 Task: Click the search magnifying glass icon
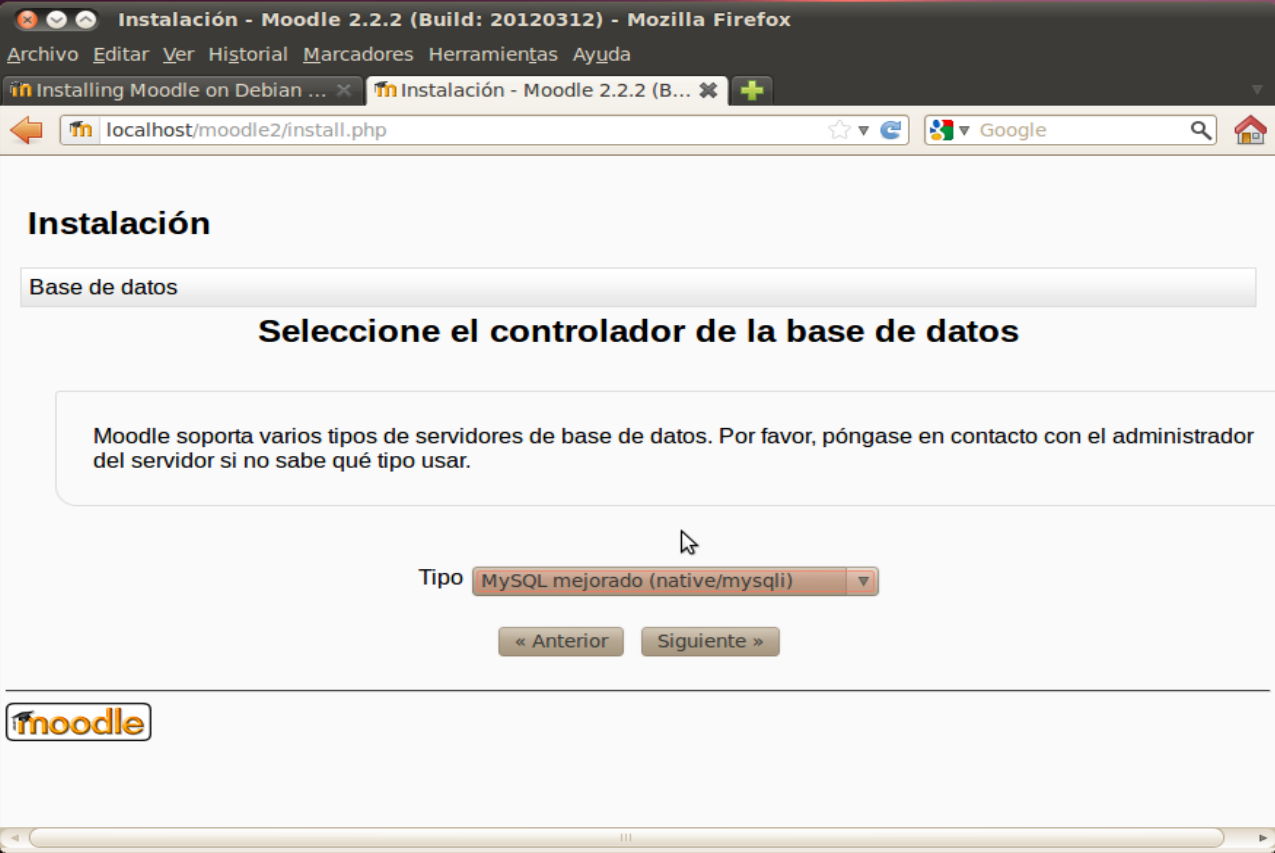[1200, 130]
